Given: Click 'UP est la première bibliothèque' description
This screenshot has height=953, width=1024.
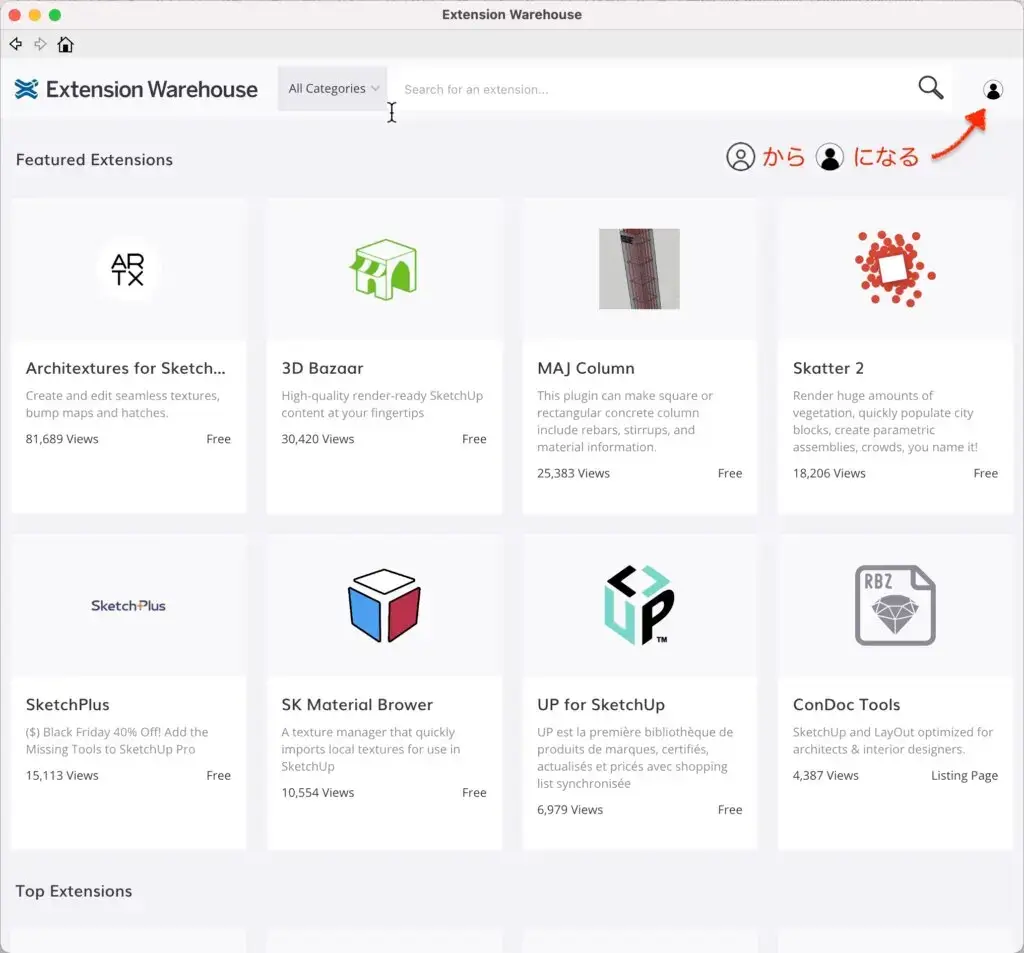Looking at the screenshot, I should [635, 758].
